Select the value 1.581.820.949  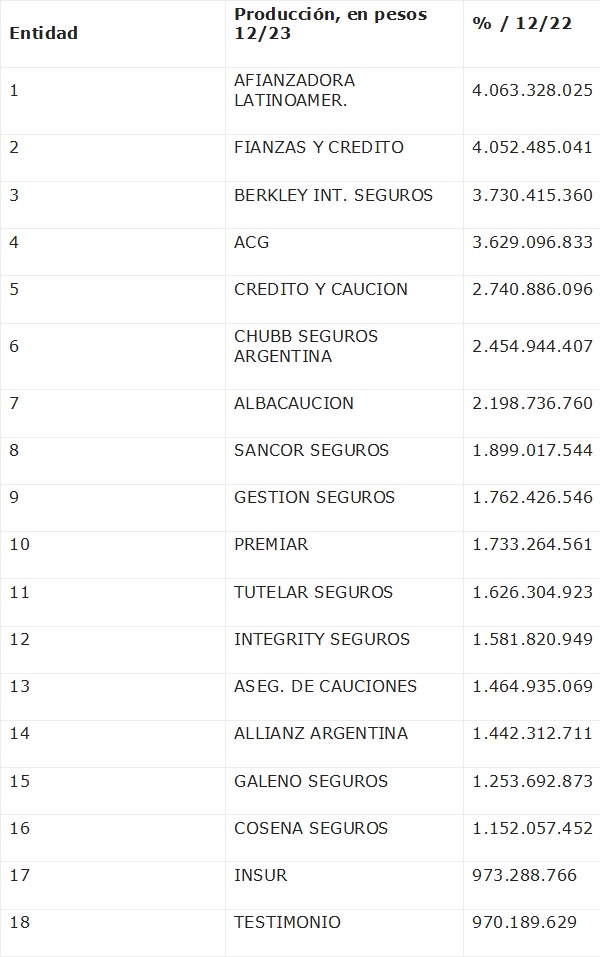(x=532, y=639)
